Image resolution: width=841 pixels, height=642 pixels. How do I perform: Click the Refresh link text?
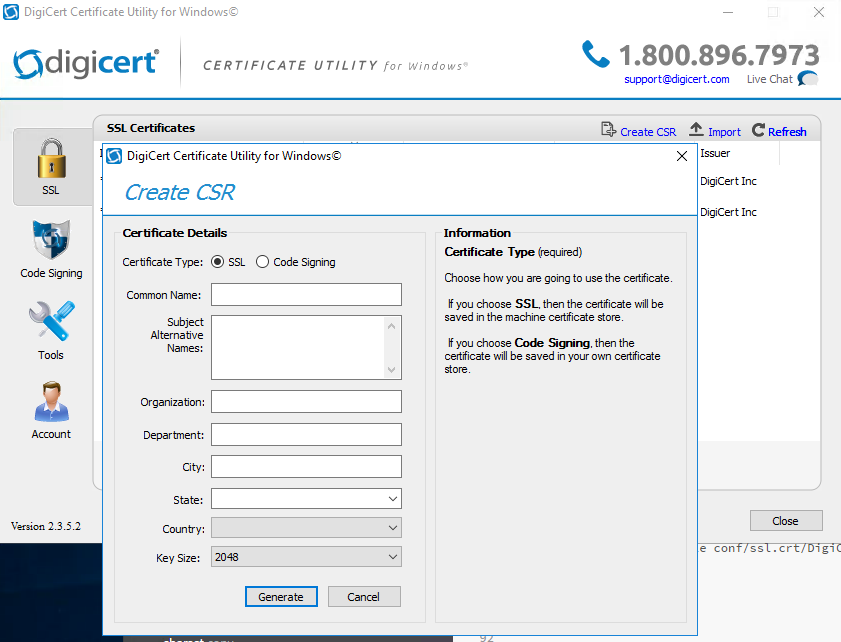click(787, 132)
